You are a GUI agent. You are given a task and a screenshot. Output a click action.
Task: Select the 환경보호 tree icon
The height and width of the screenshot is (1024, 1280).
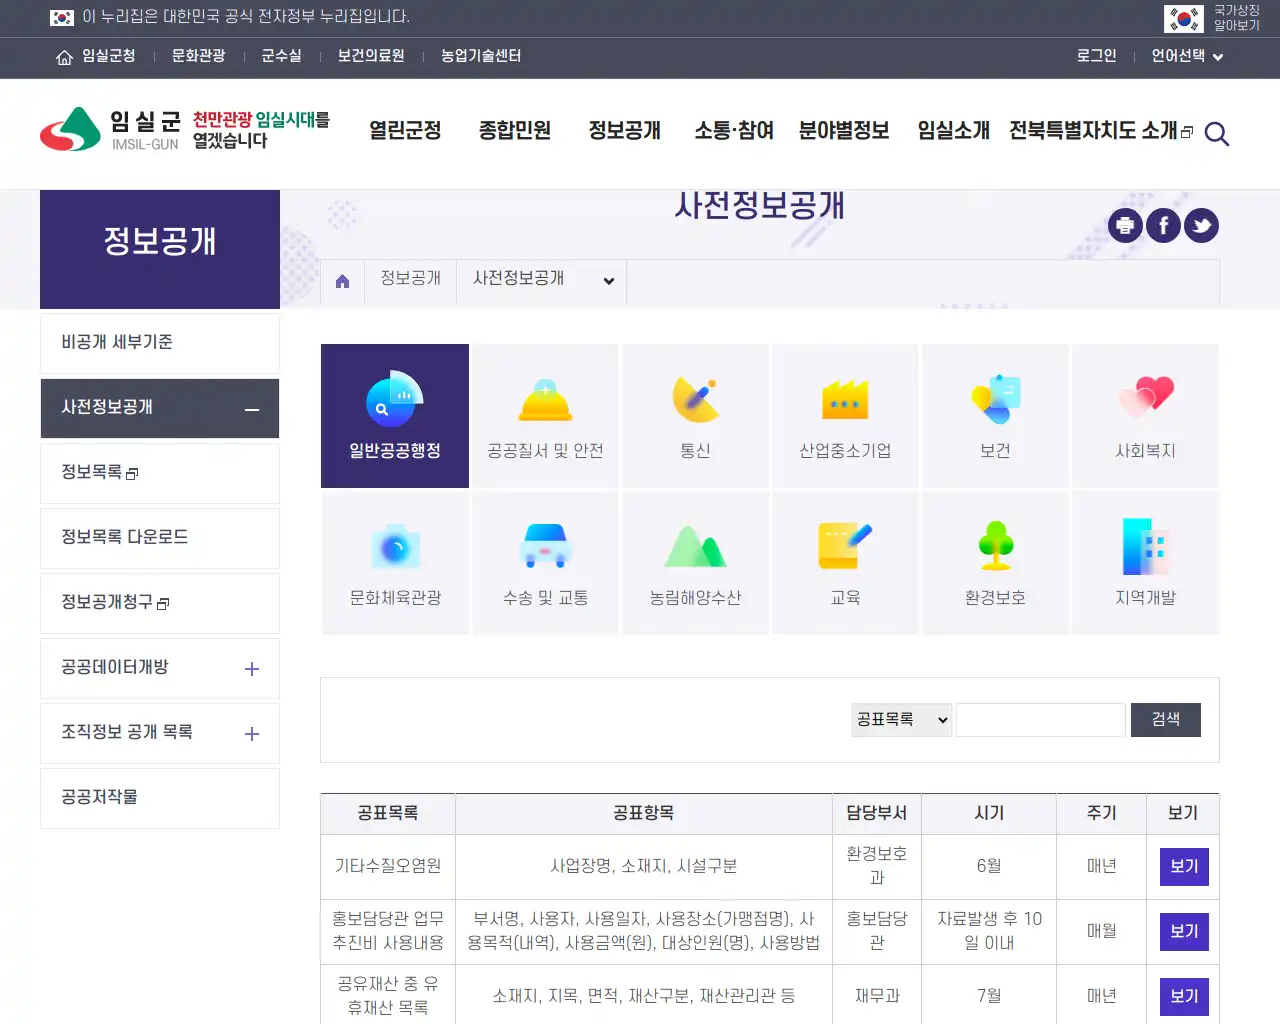[995, 546]
